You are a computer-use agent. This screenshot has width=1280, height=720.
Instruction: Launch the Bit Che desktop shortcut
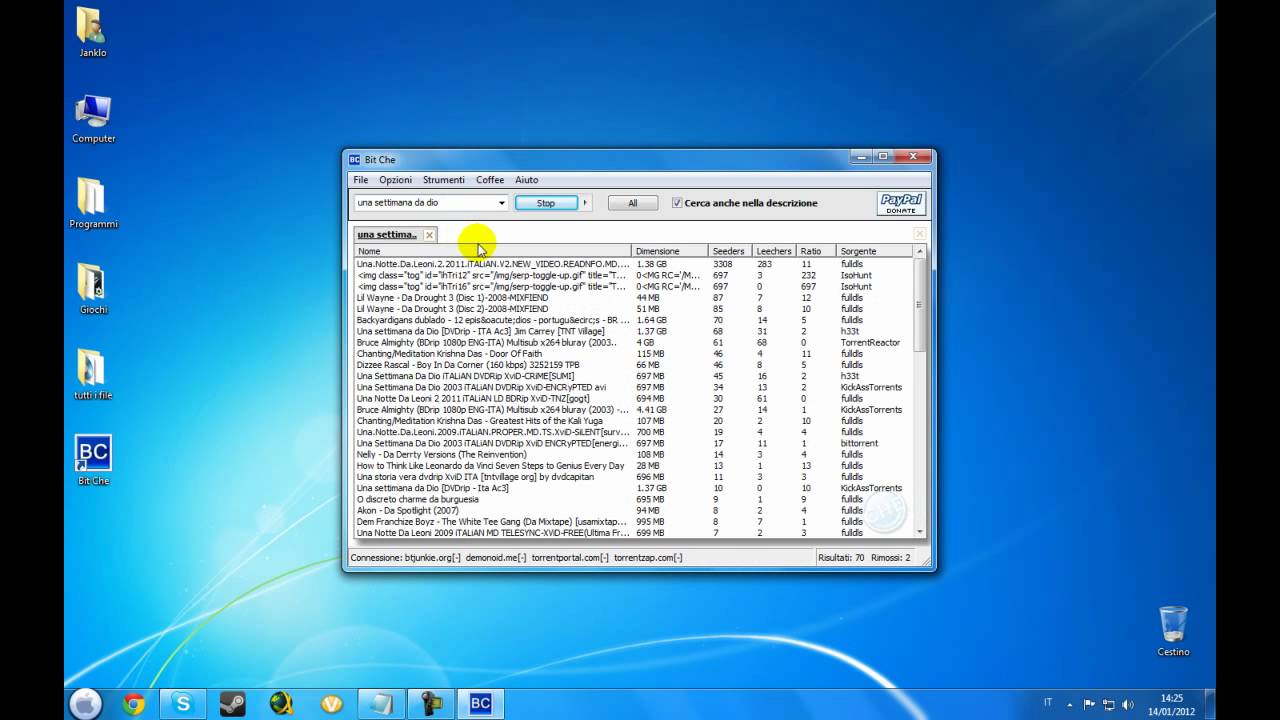(x=93, y=460)
